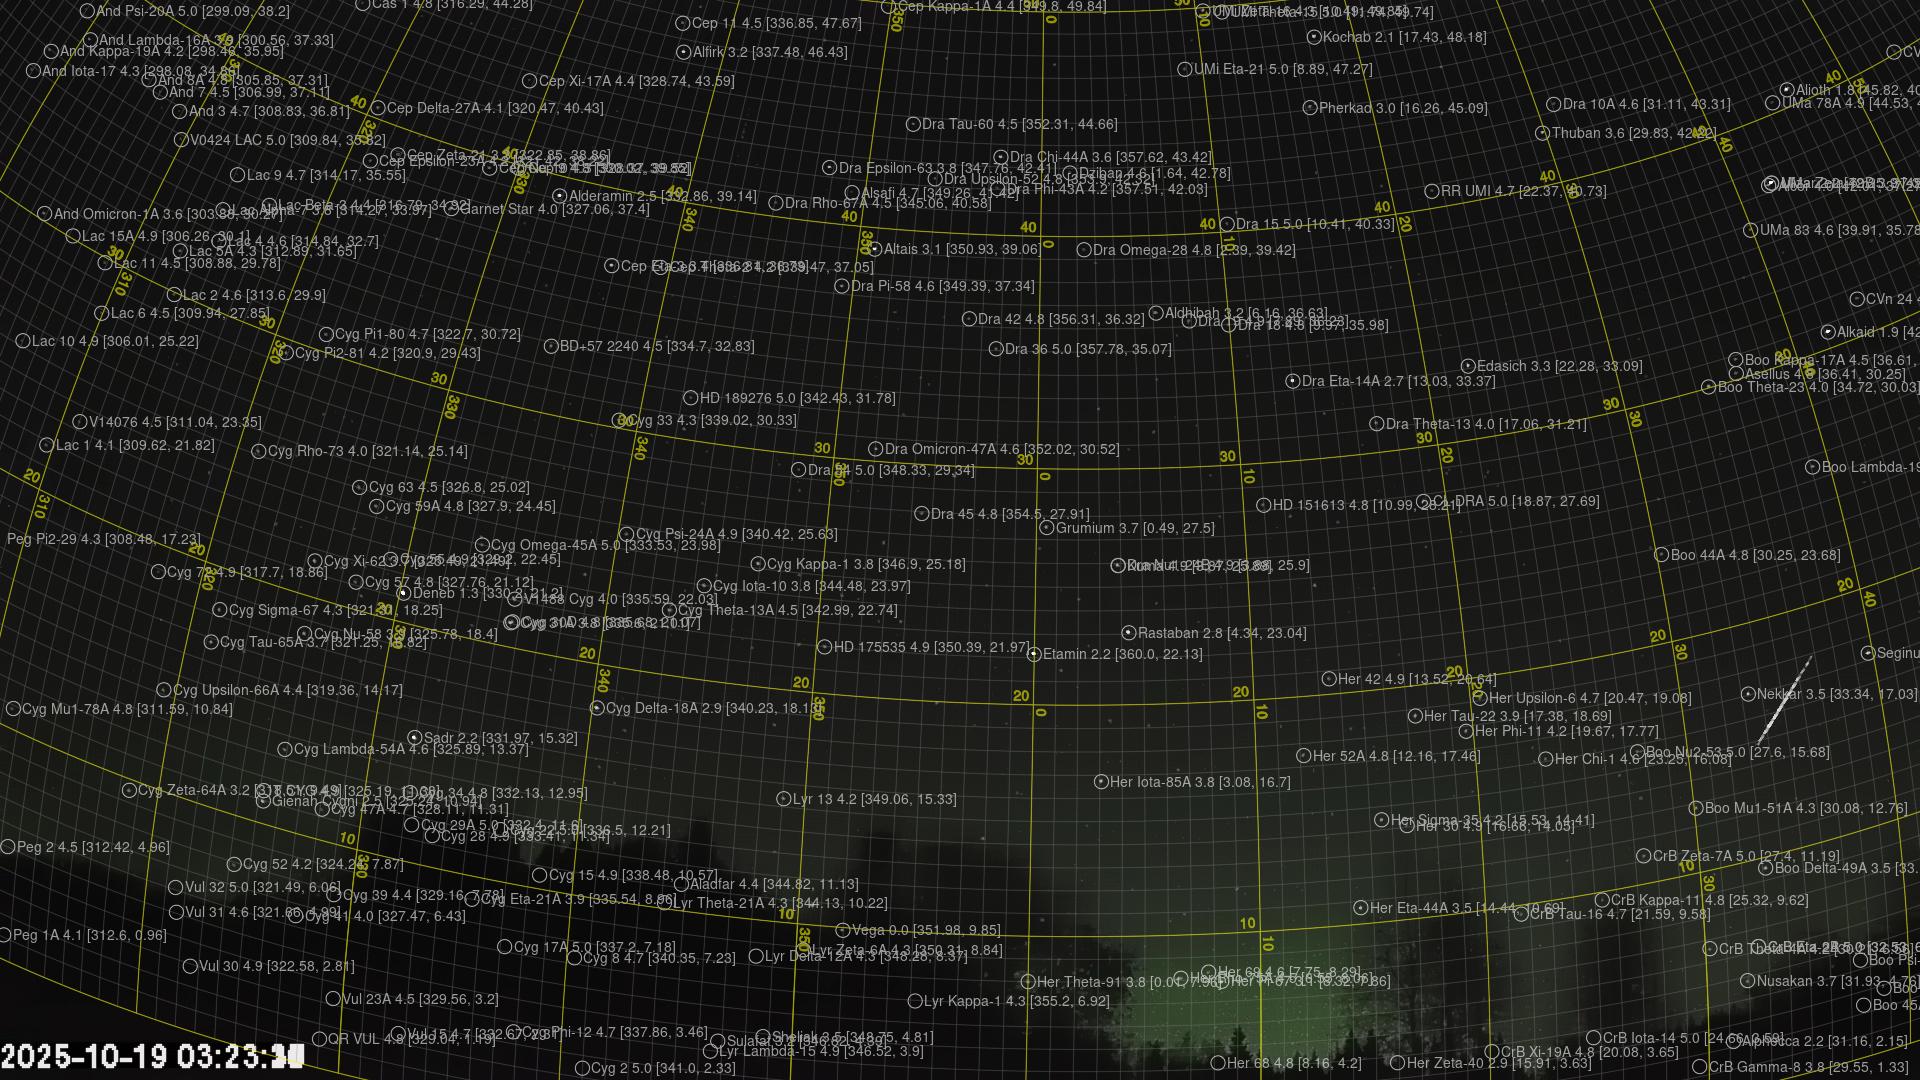The width and height of the screenshot is (1920, 1080).
Task: Select the Alfirk star circle
Action: [x=683, y=52]
